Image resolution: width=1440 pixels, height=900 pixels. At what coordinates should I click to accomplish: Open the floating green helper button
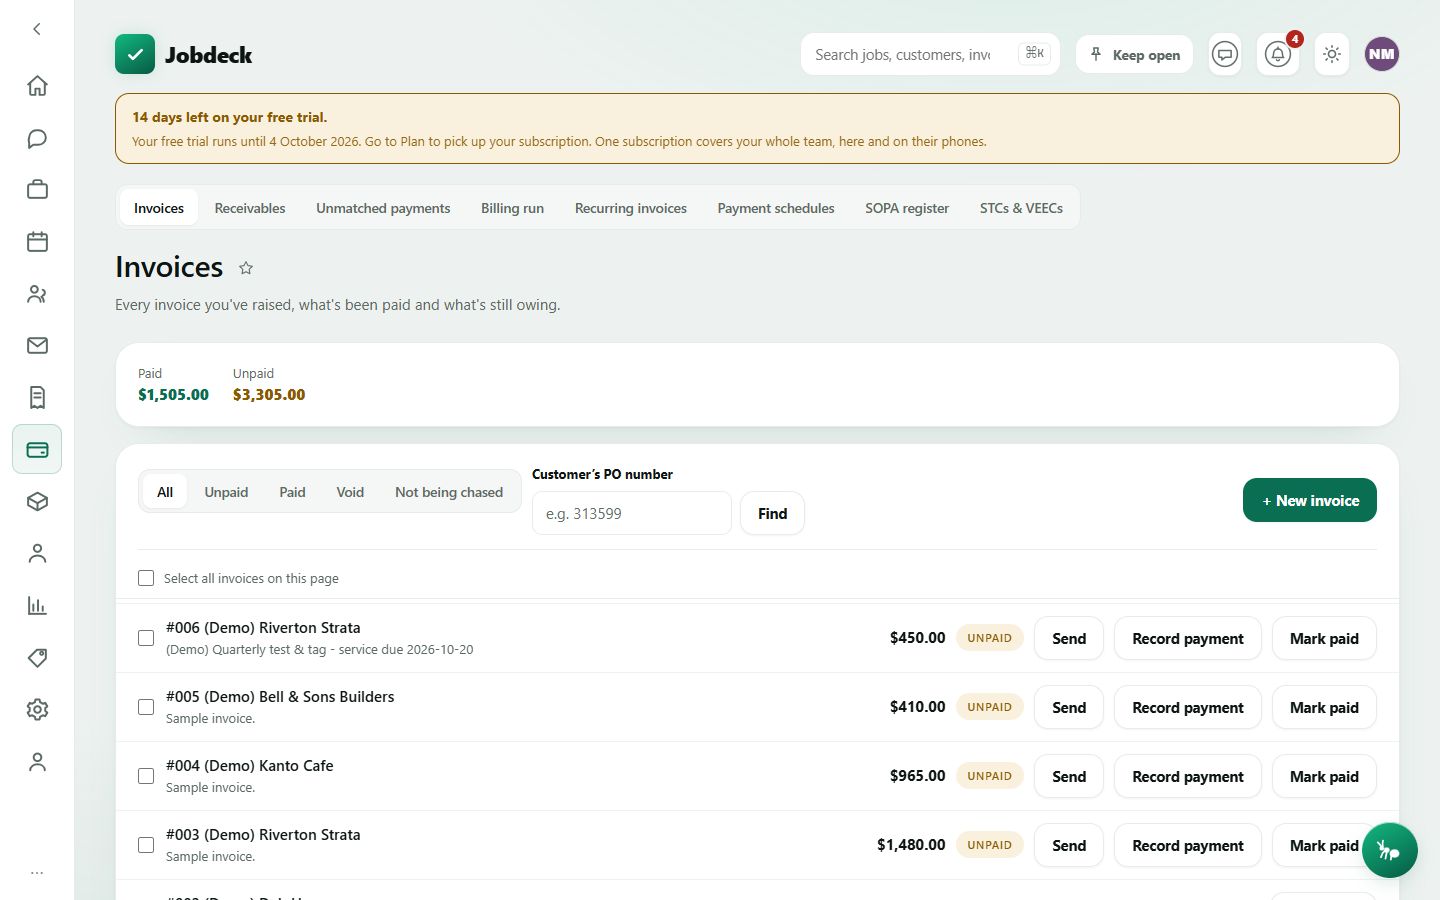tap(1389, 850)
